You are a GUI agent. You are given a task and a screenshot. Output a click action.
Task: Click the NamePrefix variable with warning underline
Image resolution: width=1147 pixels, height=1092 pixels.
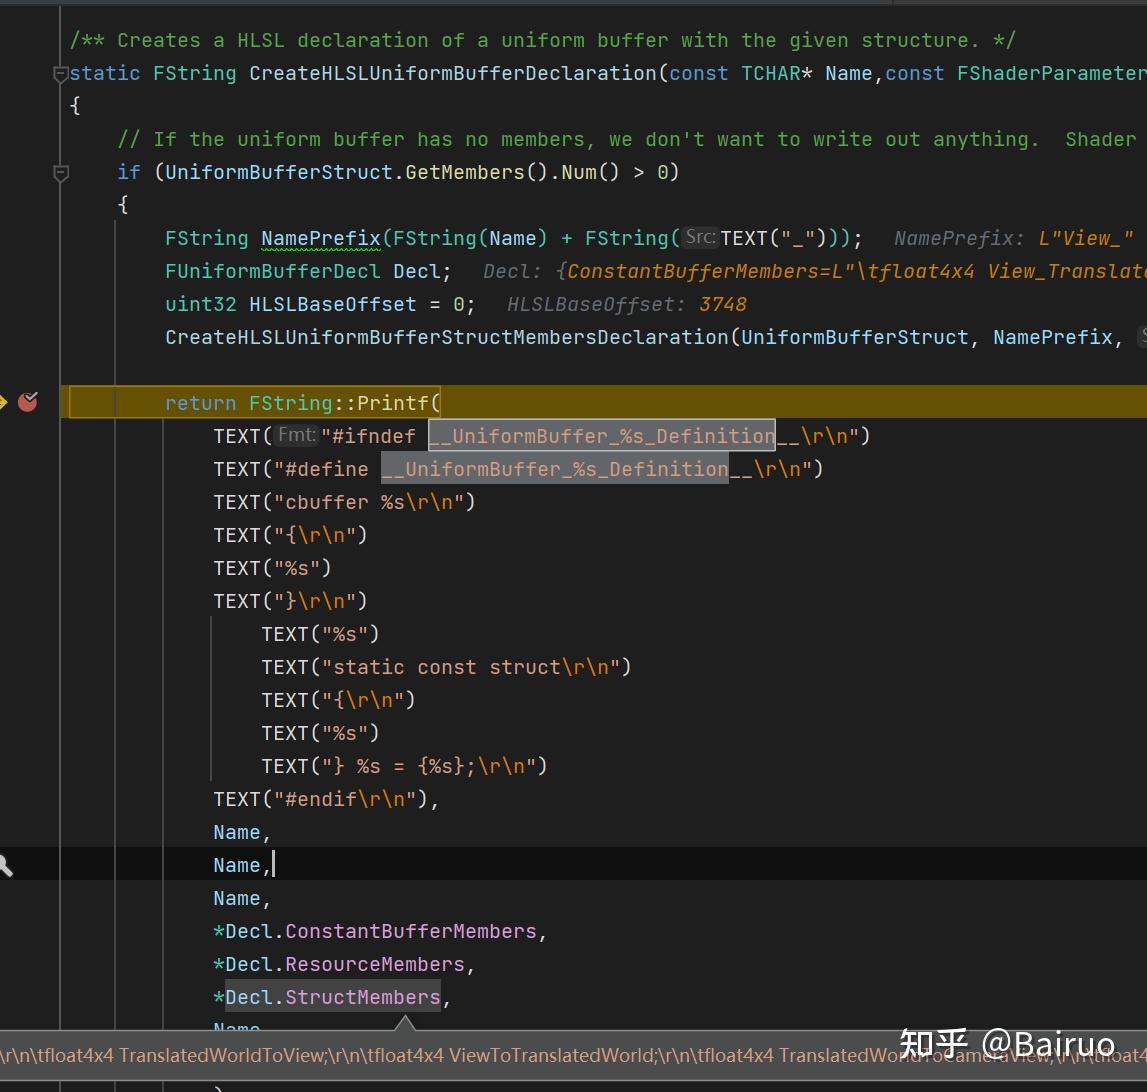(320, 238)
